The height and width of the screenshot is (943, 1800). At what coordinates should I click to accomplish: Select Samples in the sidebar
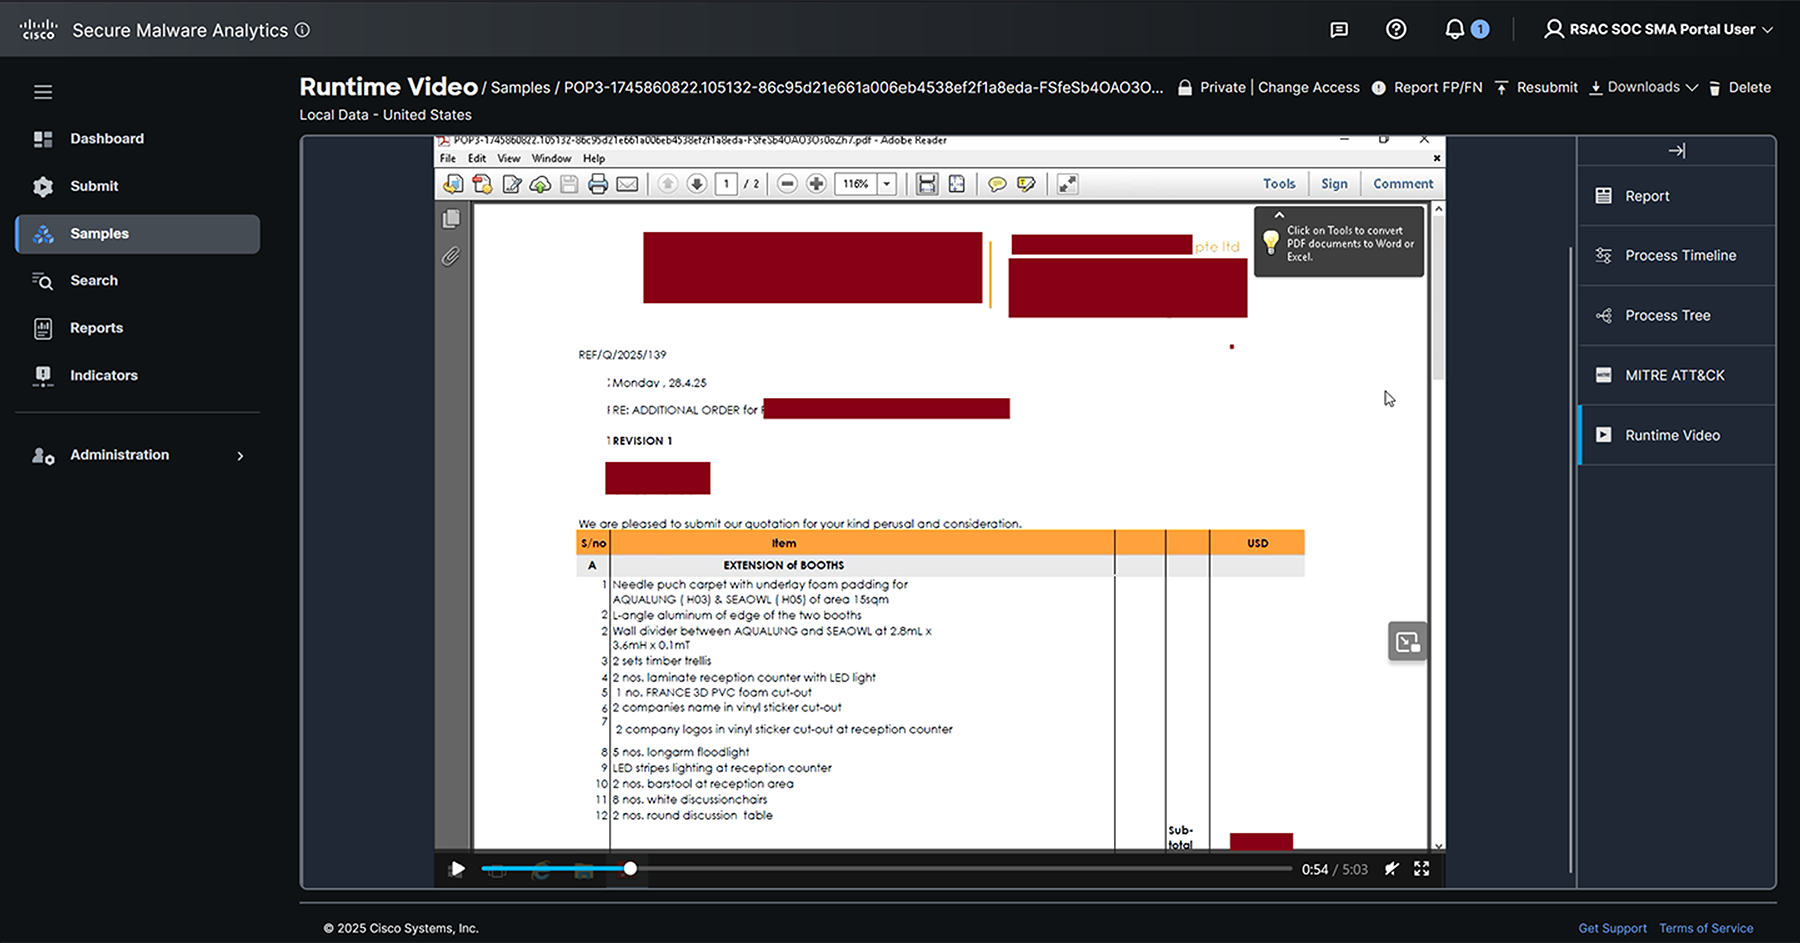click(137, 234)
